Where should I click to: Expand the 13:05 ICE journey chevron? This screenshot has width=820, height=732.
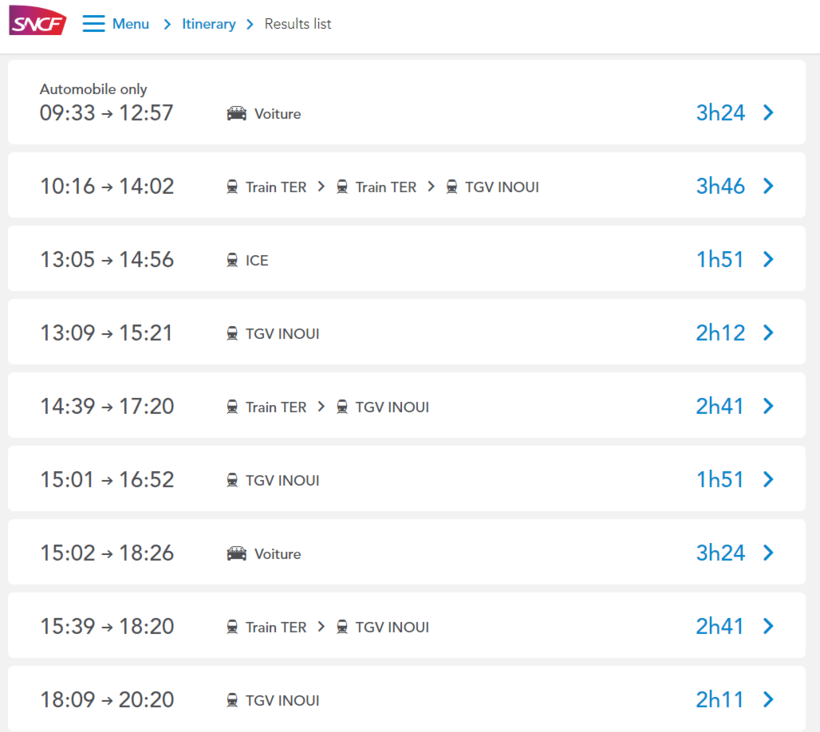pos(768,260)
